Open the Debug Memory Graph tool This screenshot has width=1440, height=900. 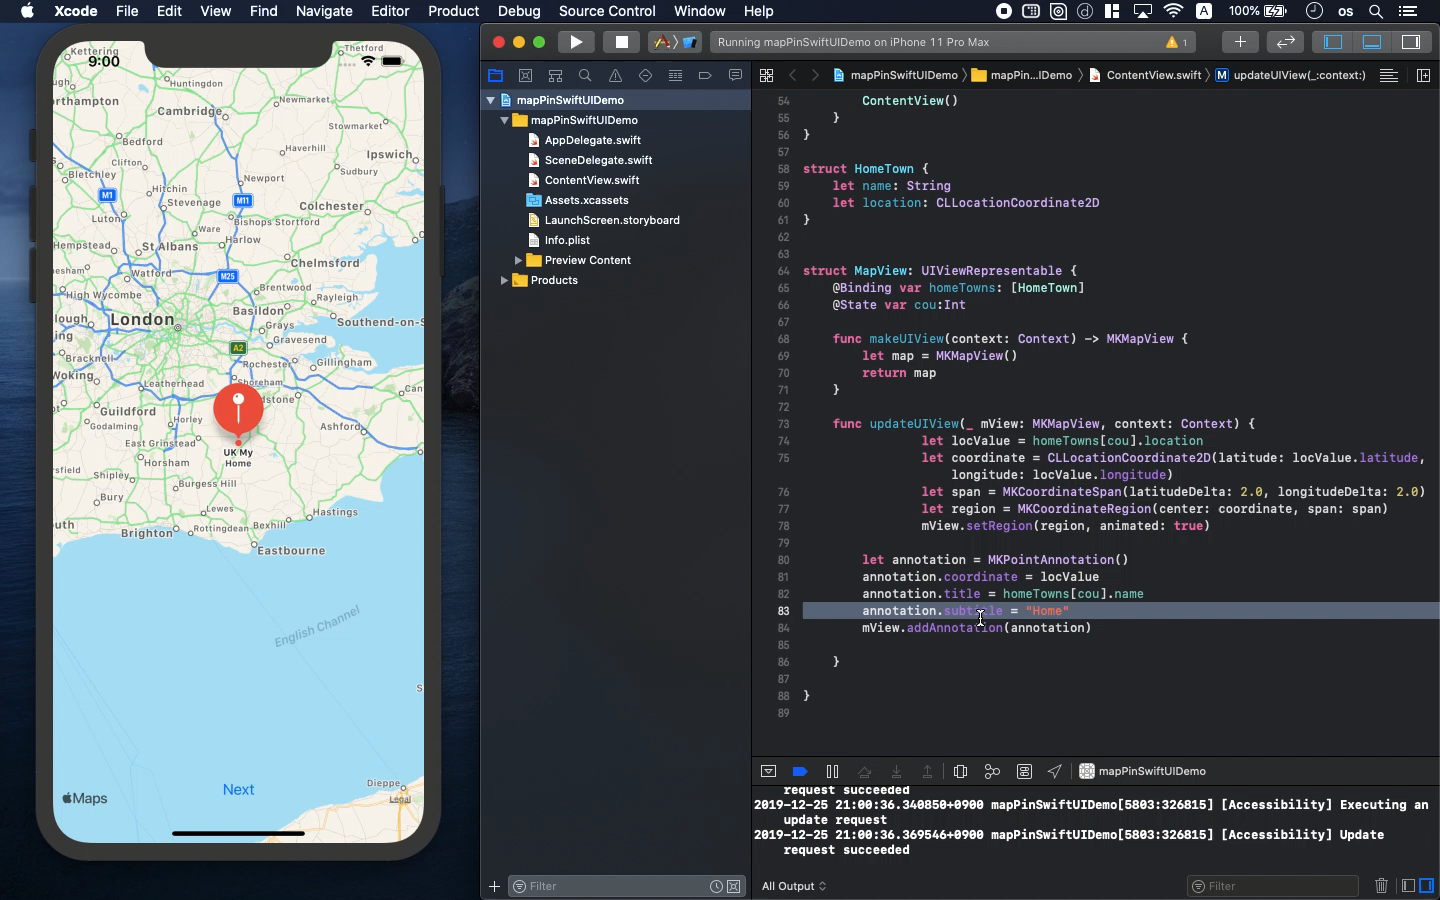click(x=992, y=771)
